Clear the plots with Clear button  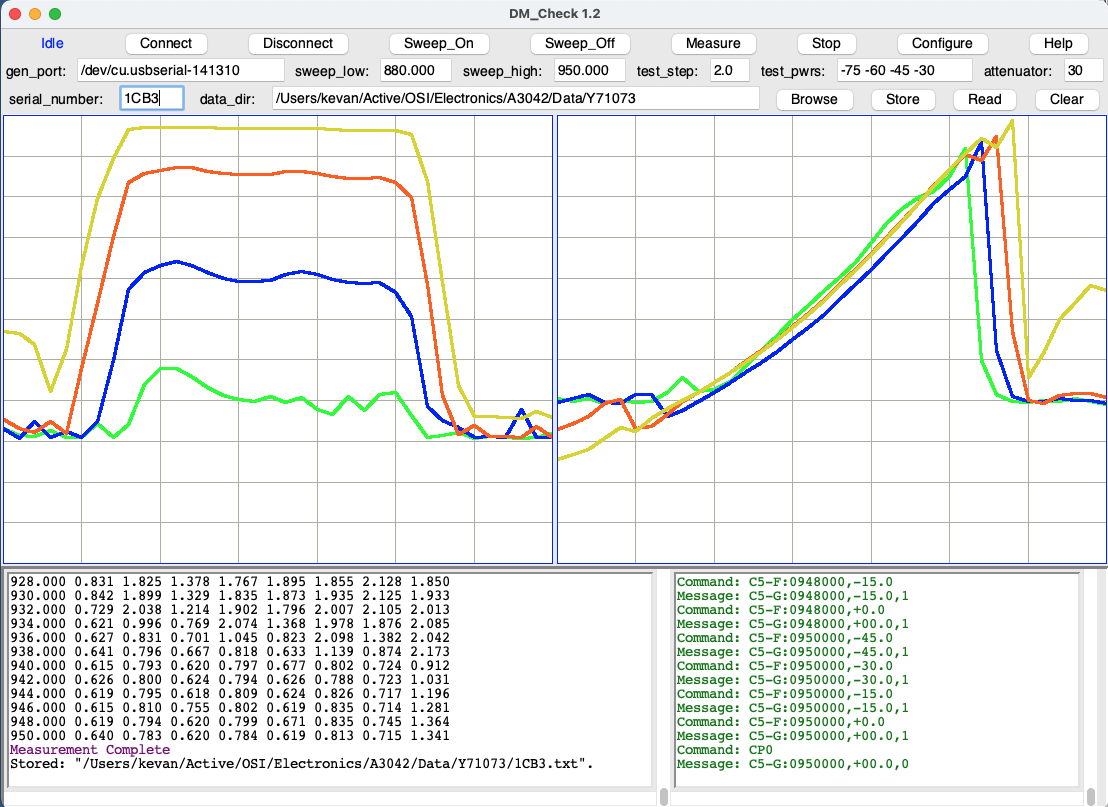1066,99
